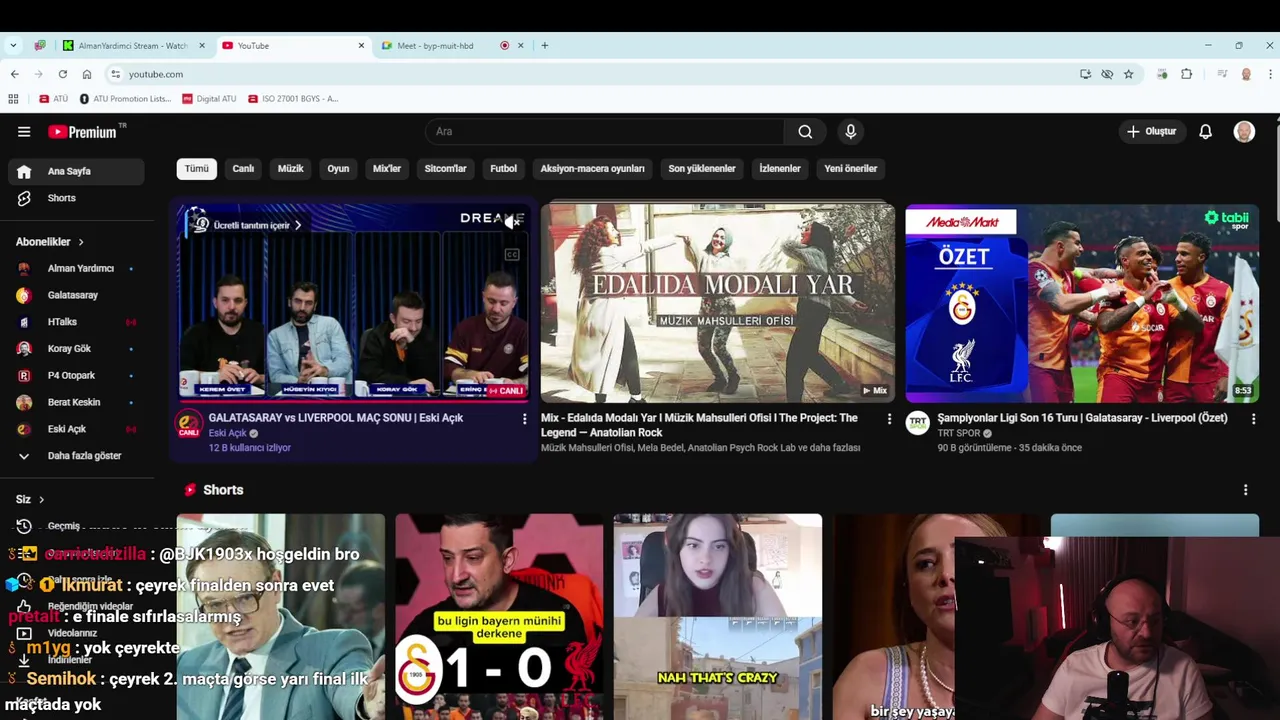The image size is (1280, 720).
Task: Open options menu for Şampiyonlar Ligi özet video
Action: pyautogui.click(x=1253, y=419)
